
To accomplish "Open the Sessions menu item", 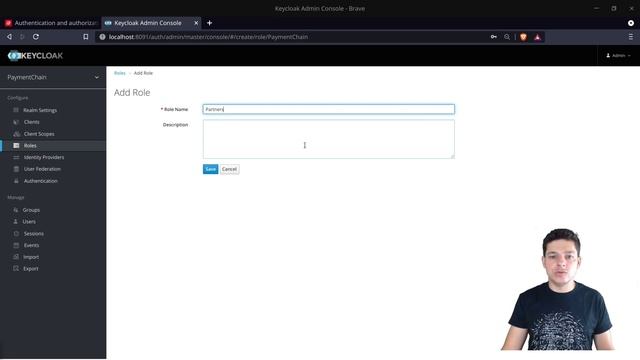I will click(33, 233).
